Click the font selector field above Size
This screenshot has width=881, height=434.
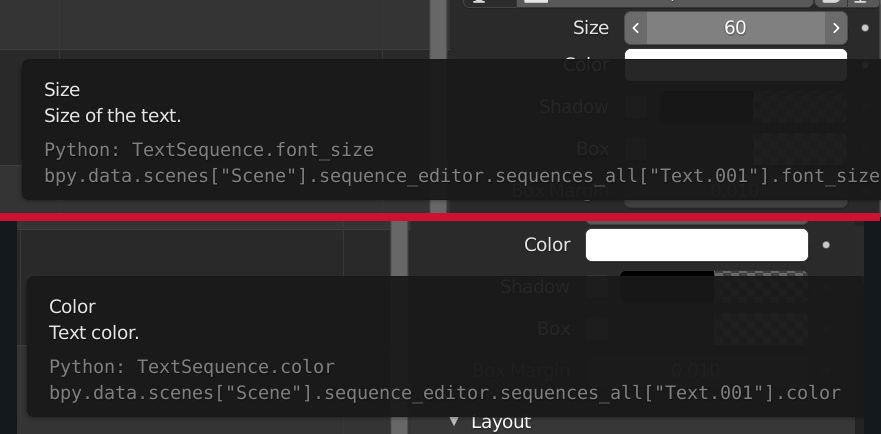point(665,3)
